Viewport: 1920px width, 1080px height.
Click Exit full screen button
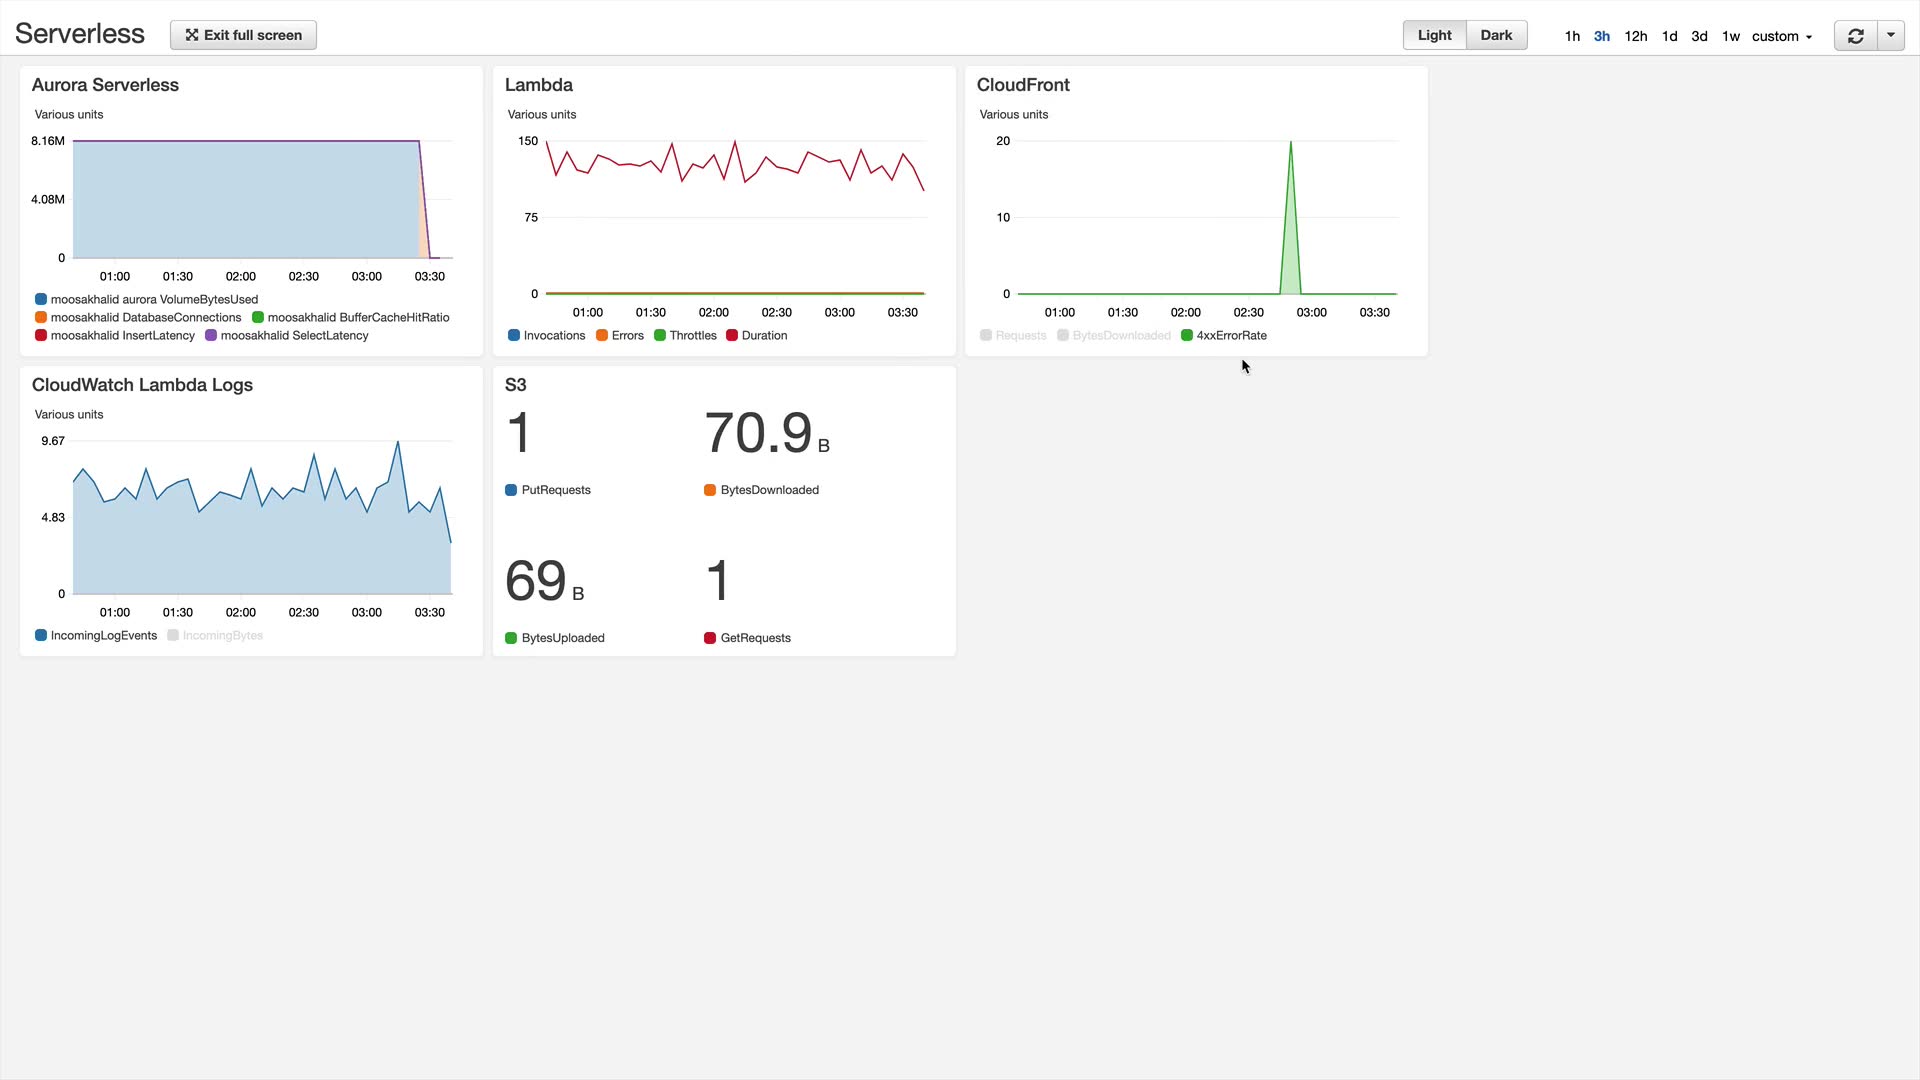click(x=243, y=35)
